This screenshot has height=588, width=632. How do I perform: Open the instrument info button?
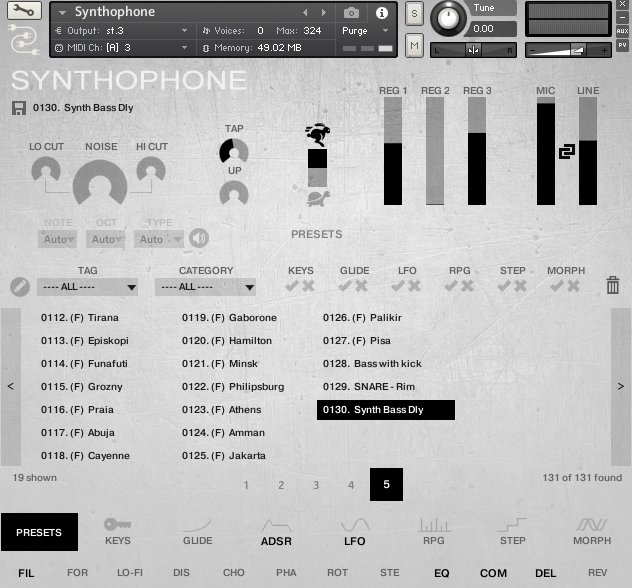coord(381,13)
